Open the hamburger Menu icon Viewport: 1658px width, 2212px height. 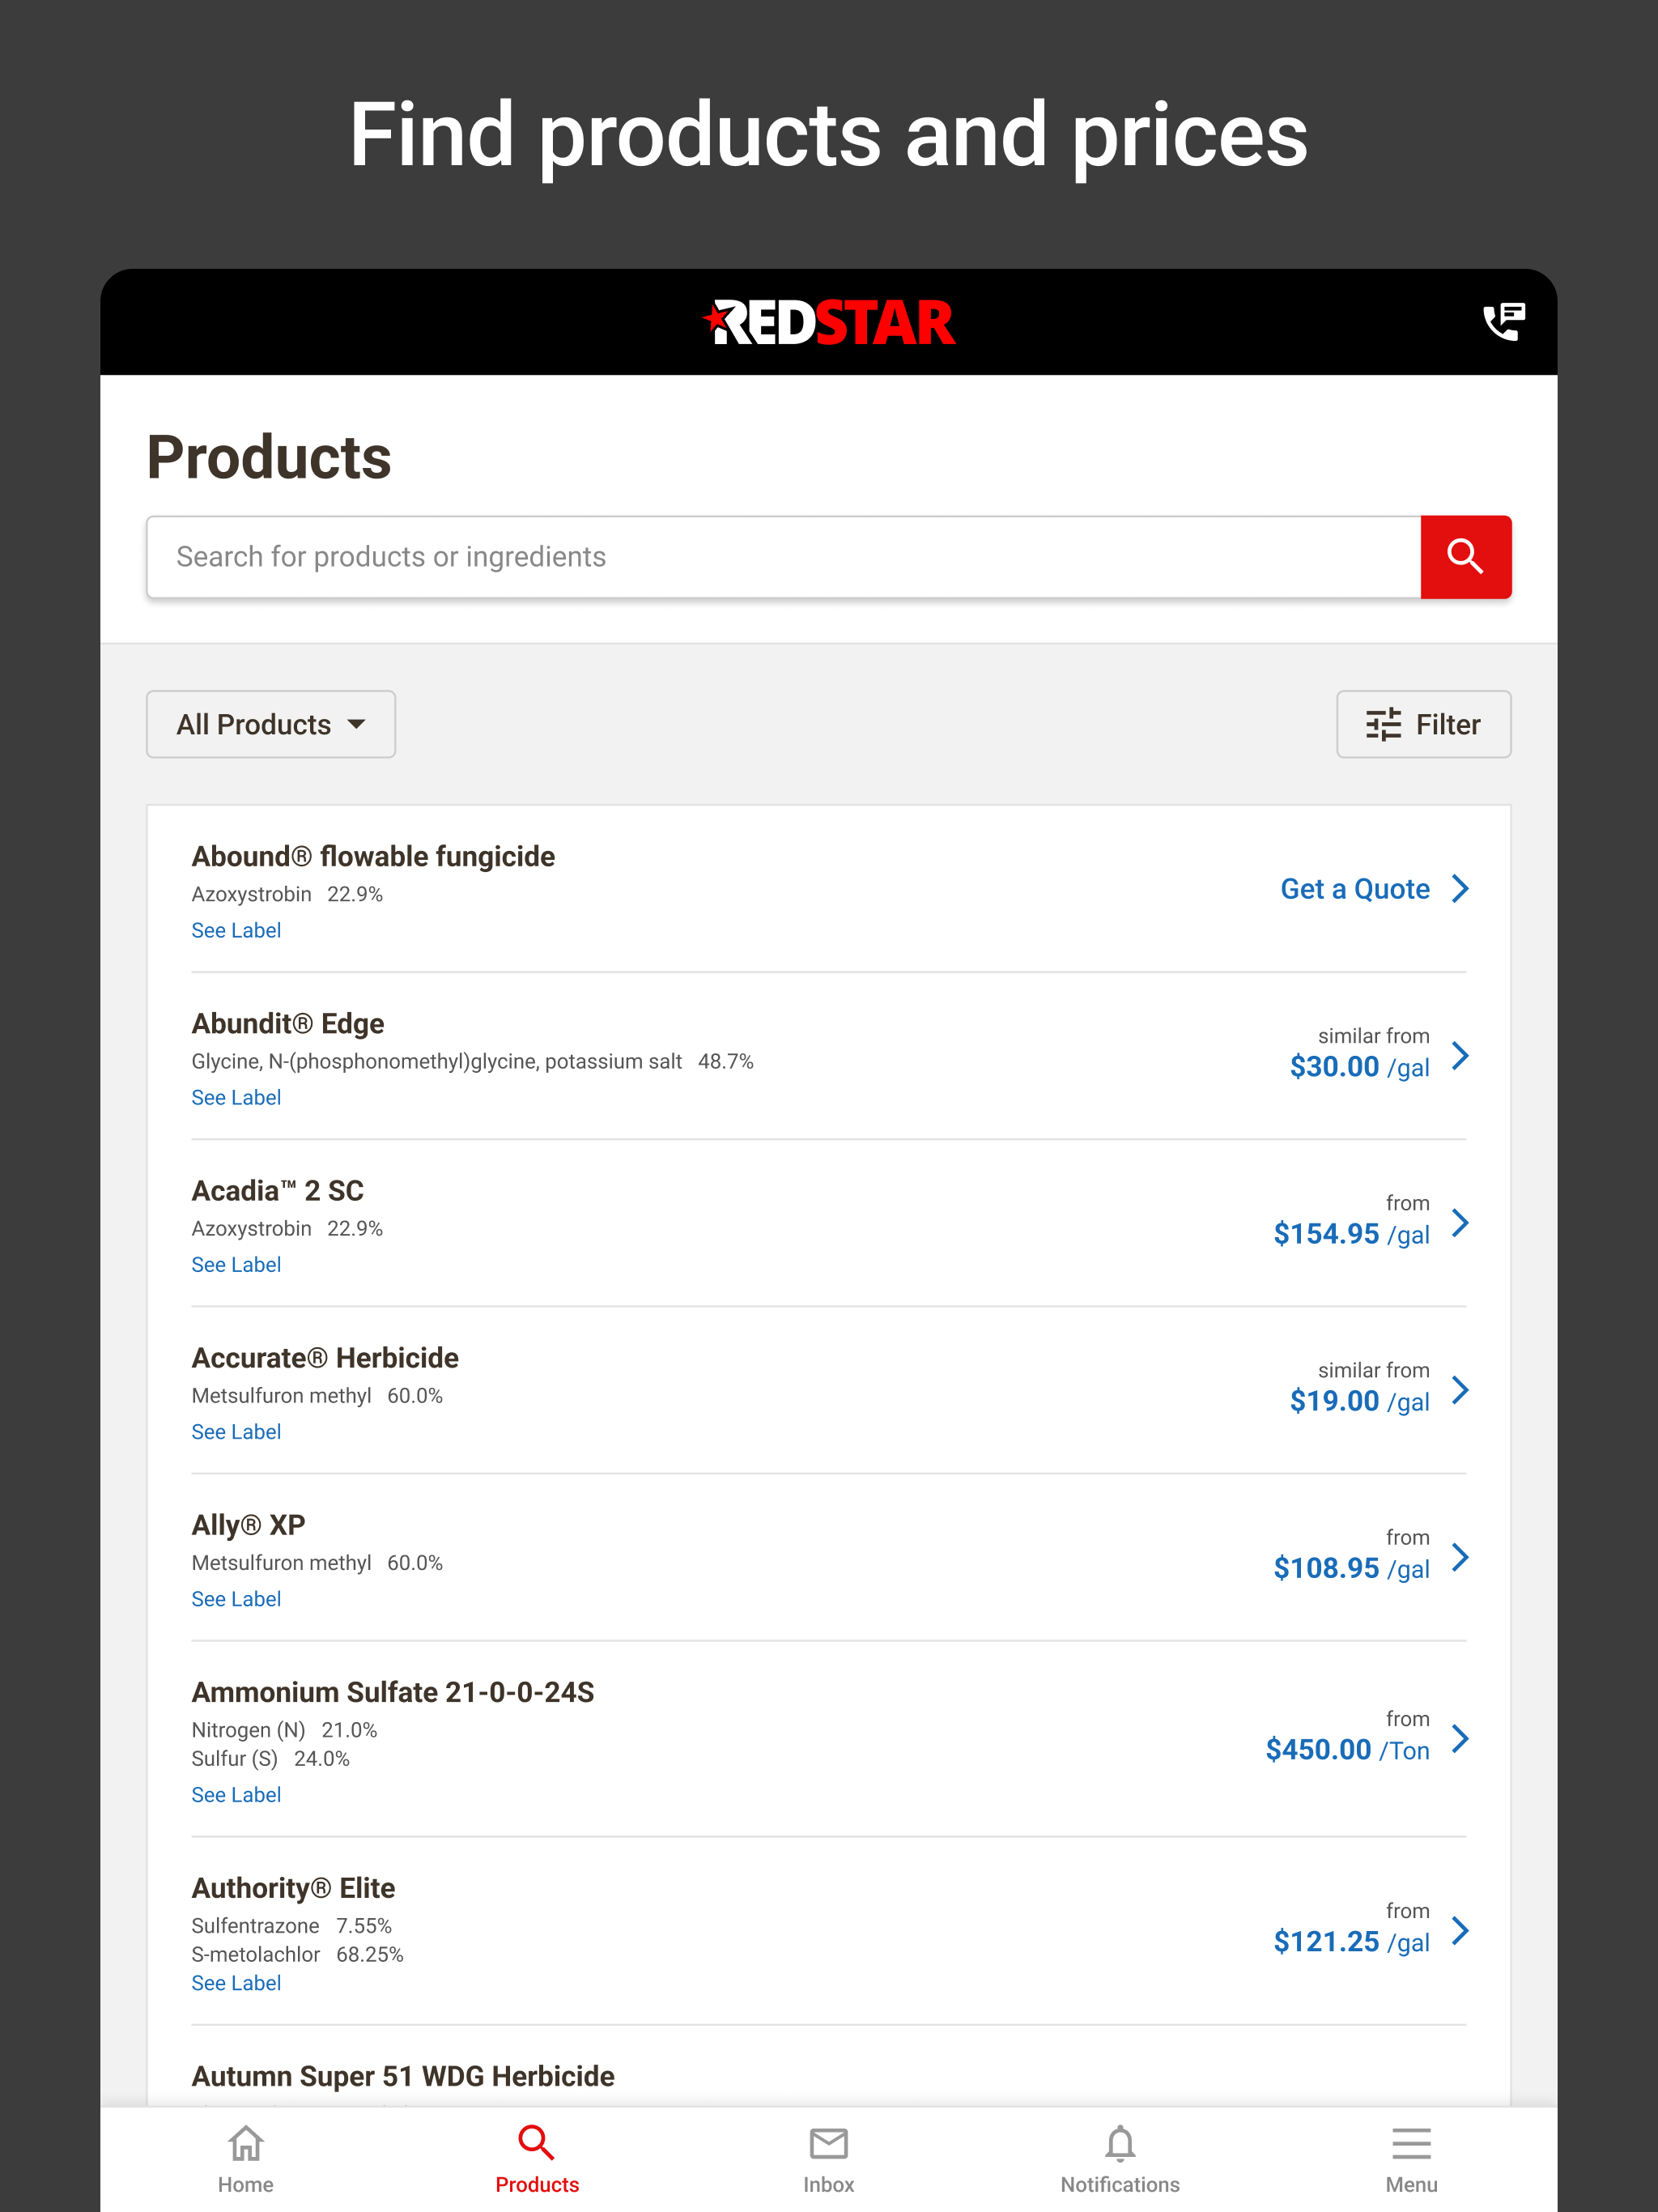tap(1411, 2143)
